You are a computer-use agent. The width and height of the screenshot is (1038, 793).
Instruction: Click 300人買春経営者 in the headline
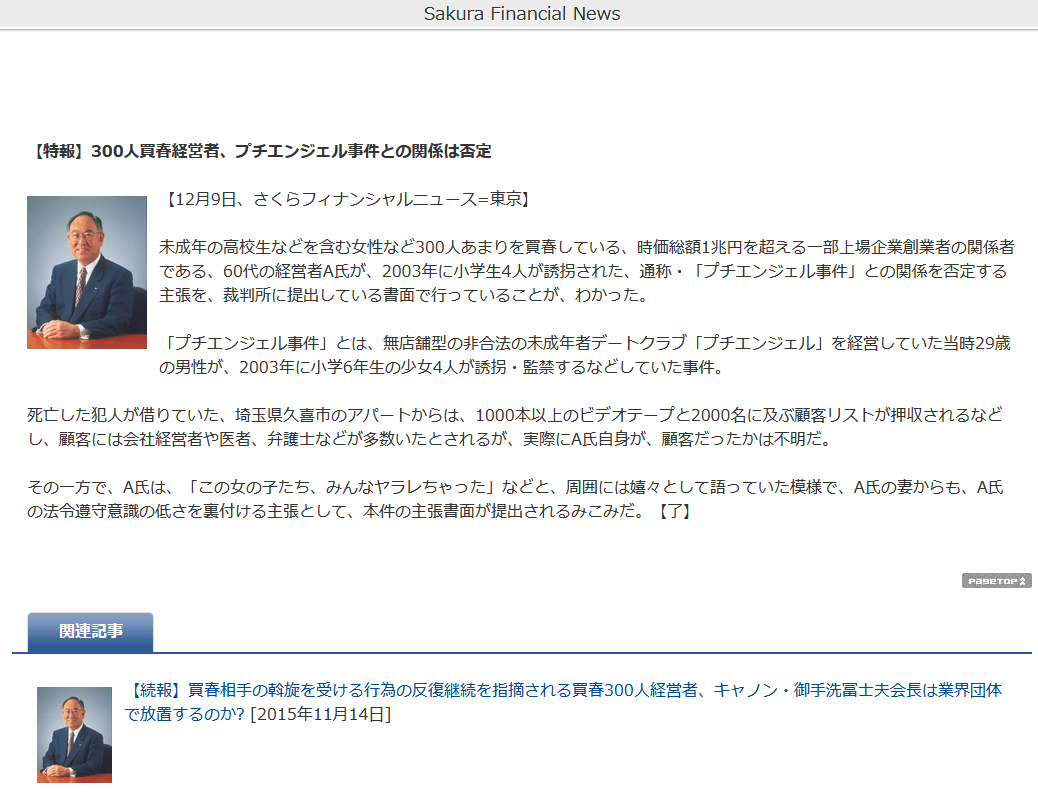coord(160,151)
